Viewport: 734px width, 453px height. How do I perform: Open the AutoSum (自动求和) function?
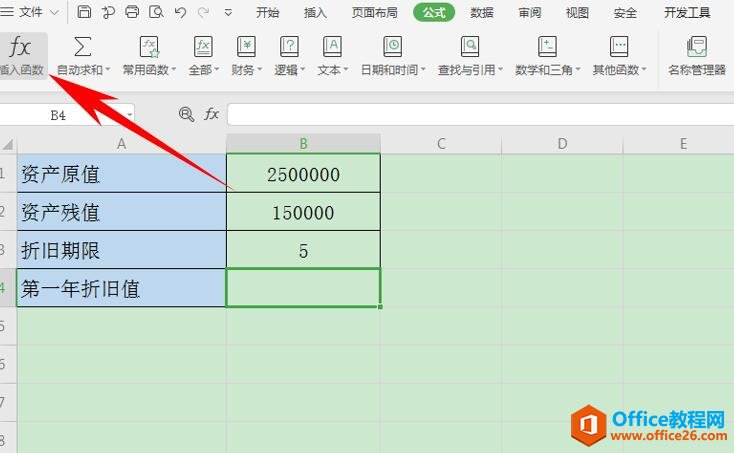(x=83, y=56)
